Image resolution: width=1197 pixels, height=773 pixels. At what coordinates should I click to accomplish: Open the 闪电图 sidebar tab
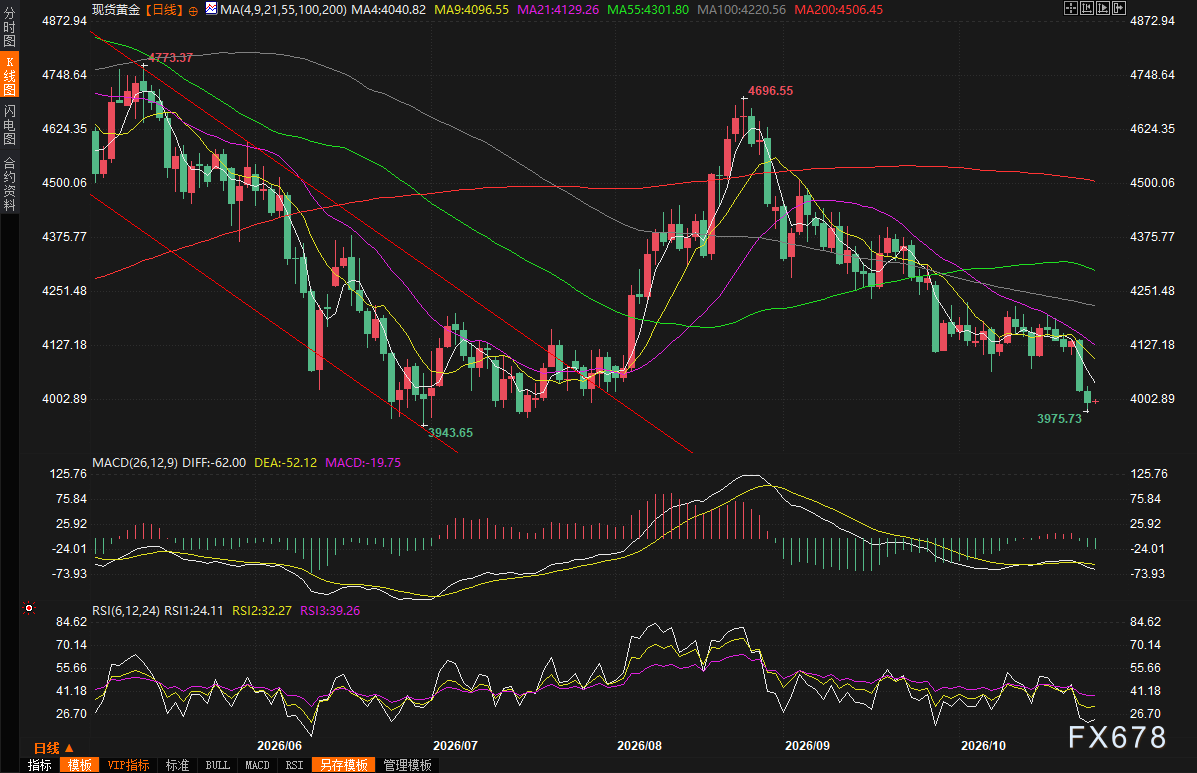[x=9, y=124]
